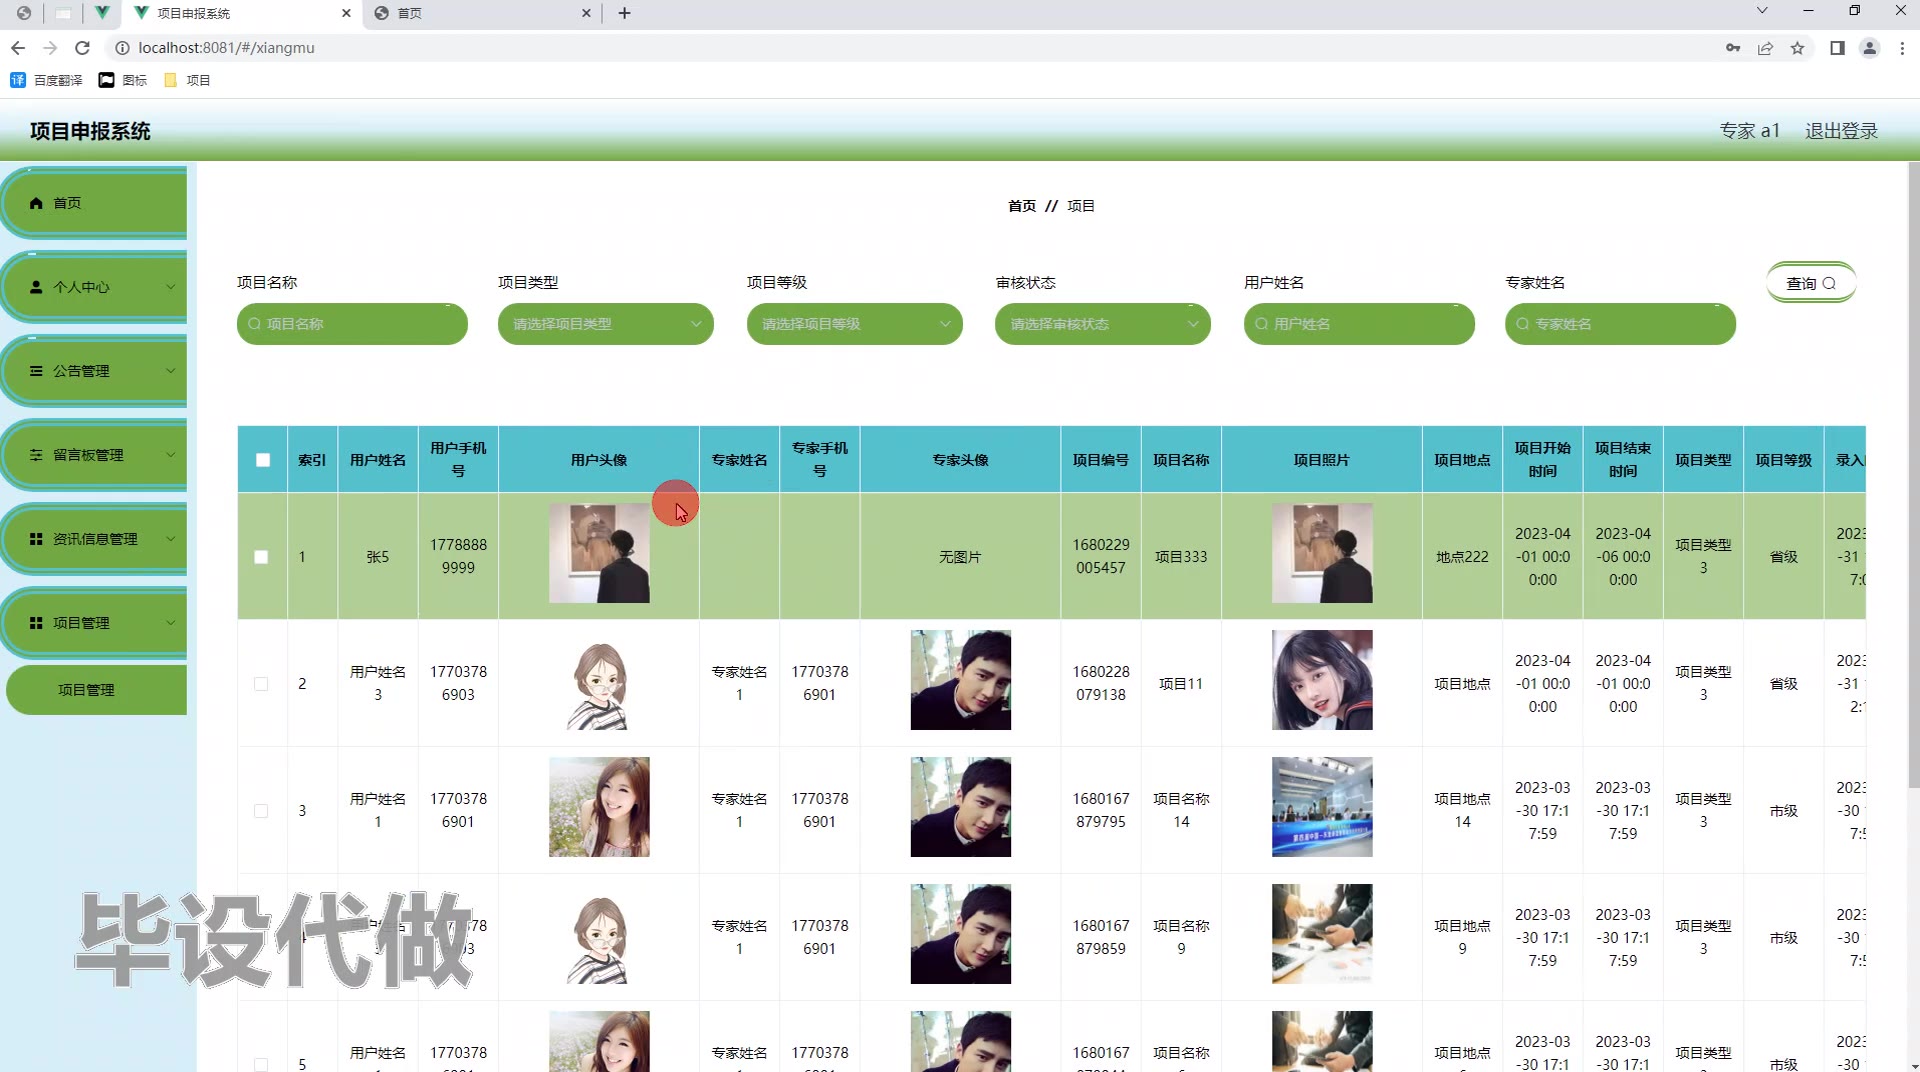Focus the 项目名称 search input
Image resolution: width=1920 pixels, height=1072 pixels.
click(352, 324)
